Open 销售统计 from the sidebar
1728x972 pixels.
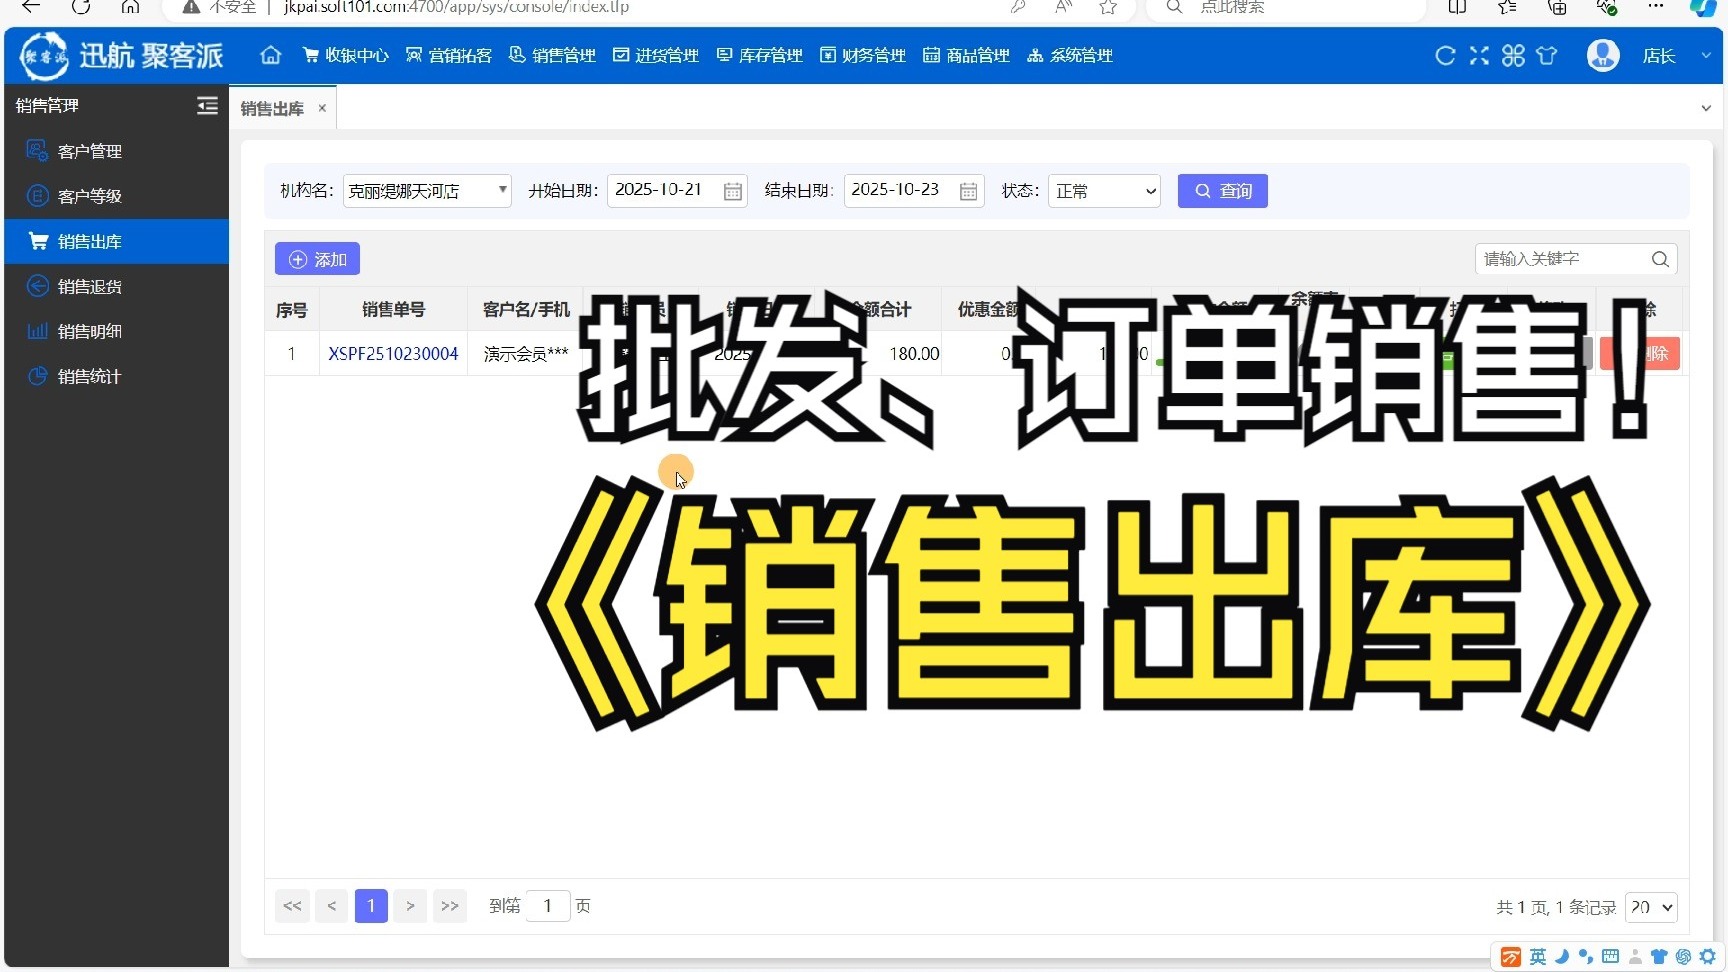point(90,377)
